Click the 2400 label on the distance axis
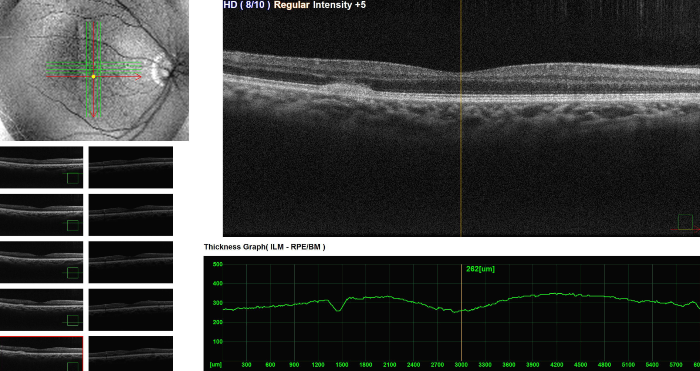Screen dimensions: 700x371 pyautogui.click(x=413, y=365)
